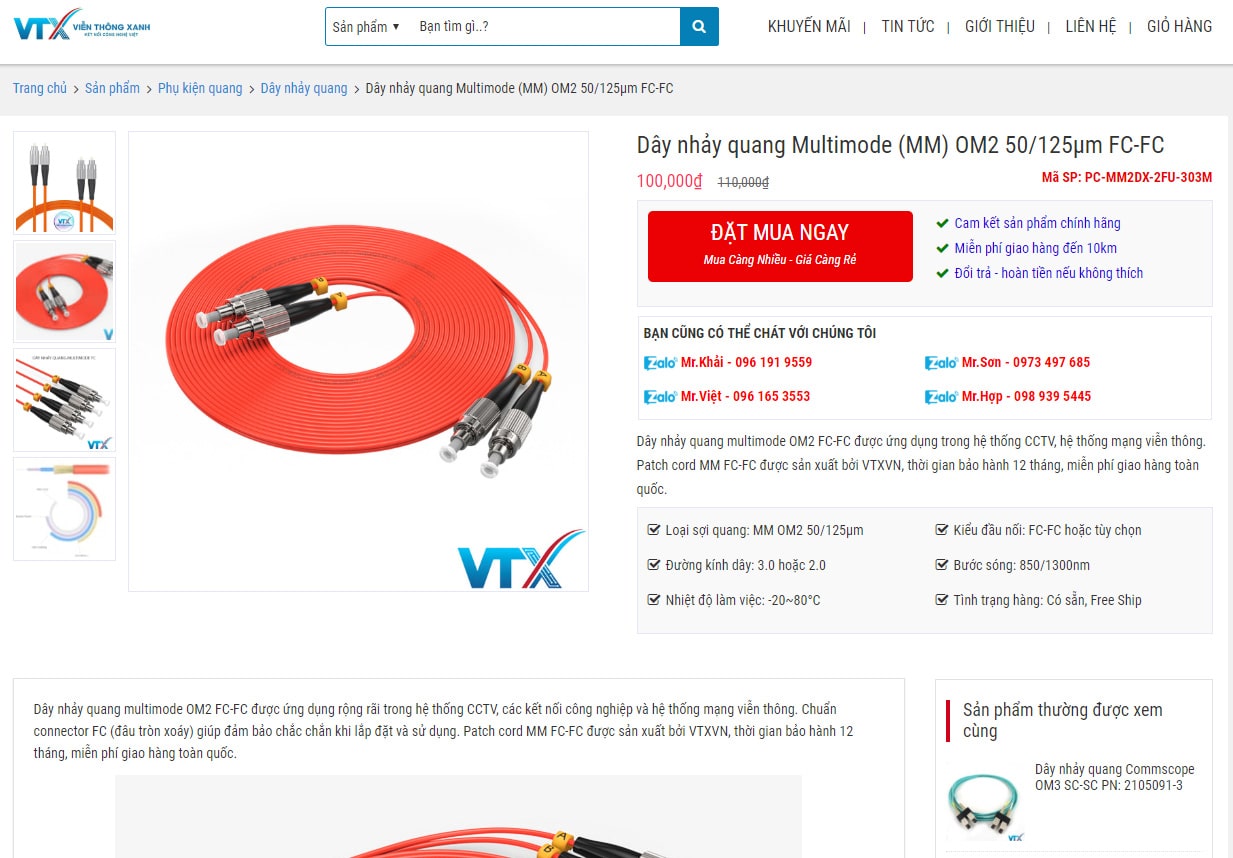Click Zalo icon next to Mr.Sơn
Screen dimensions: 1233x858
point(941,363)
